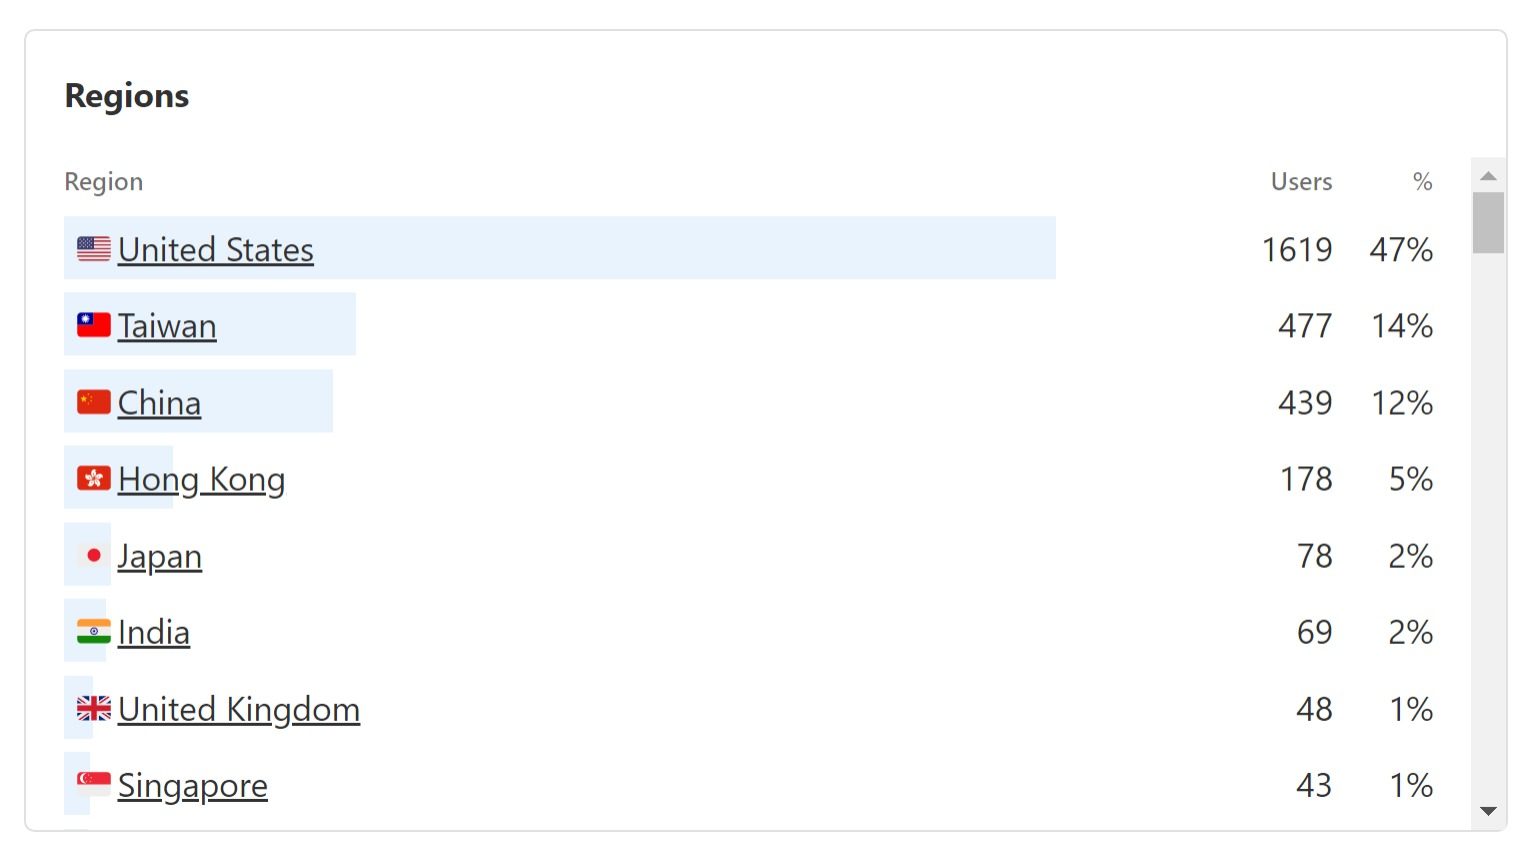This screenshot has width=1539, height=864.
Task: Open the Taiwan region link
Action: pyautogui.click(x=167, y=326)
